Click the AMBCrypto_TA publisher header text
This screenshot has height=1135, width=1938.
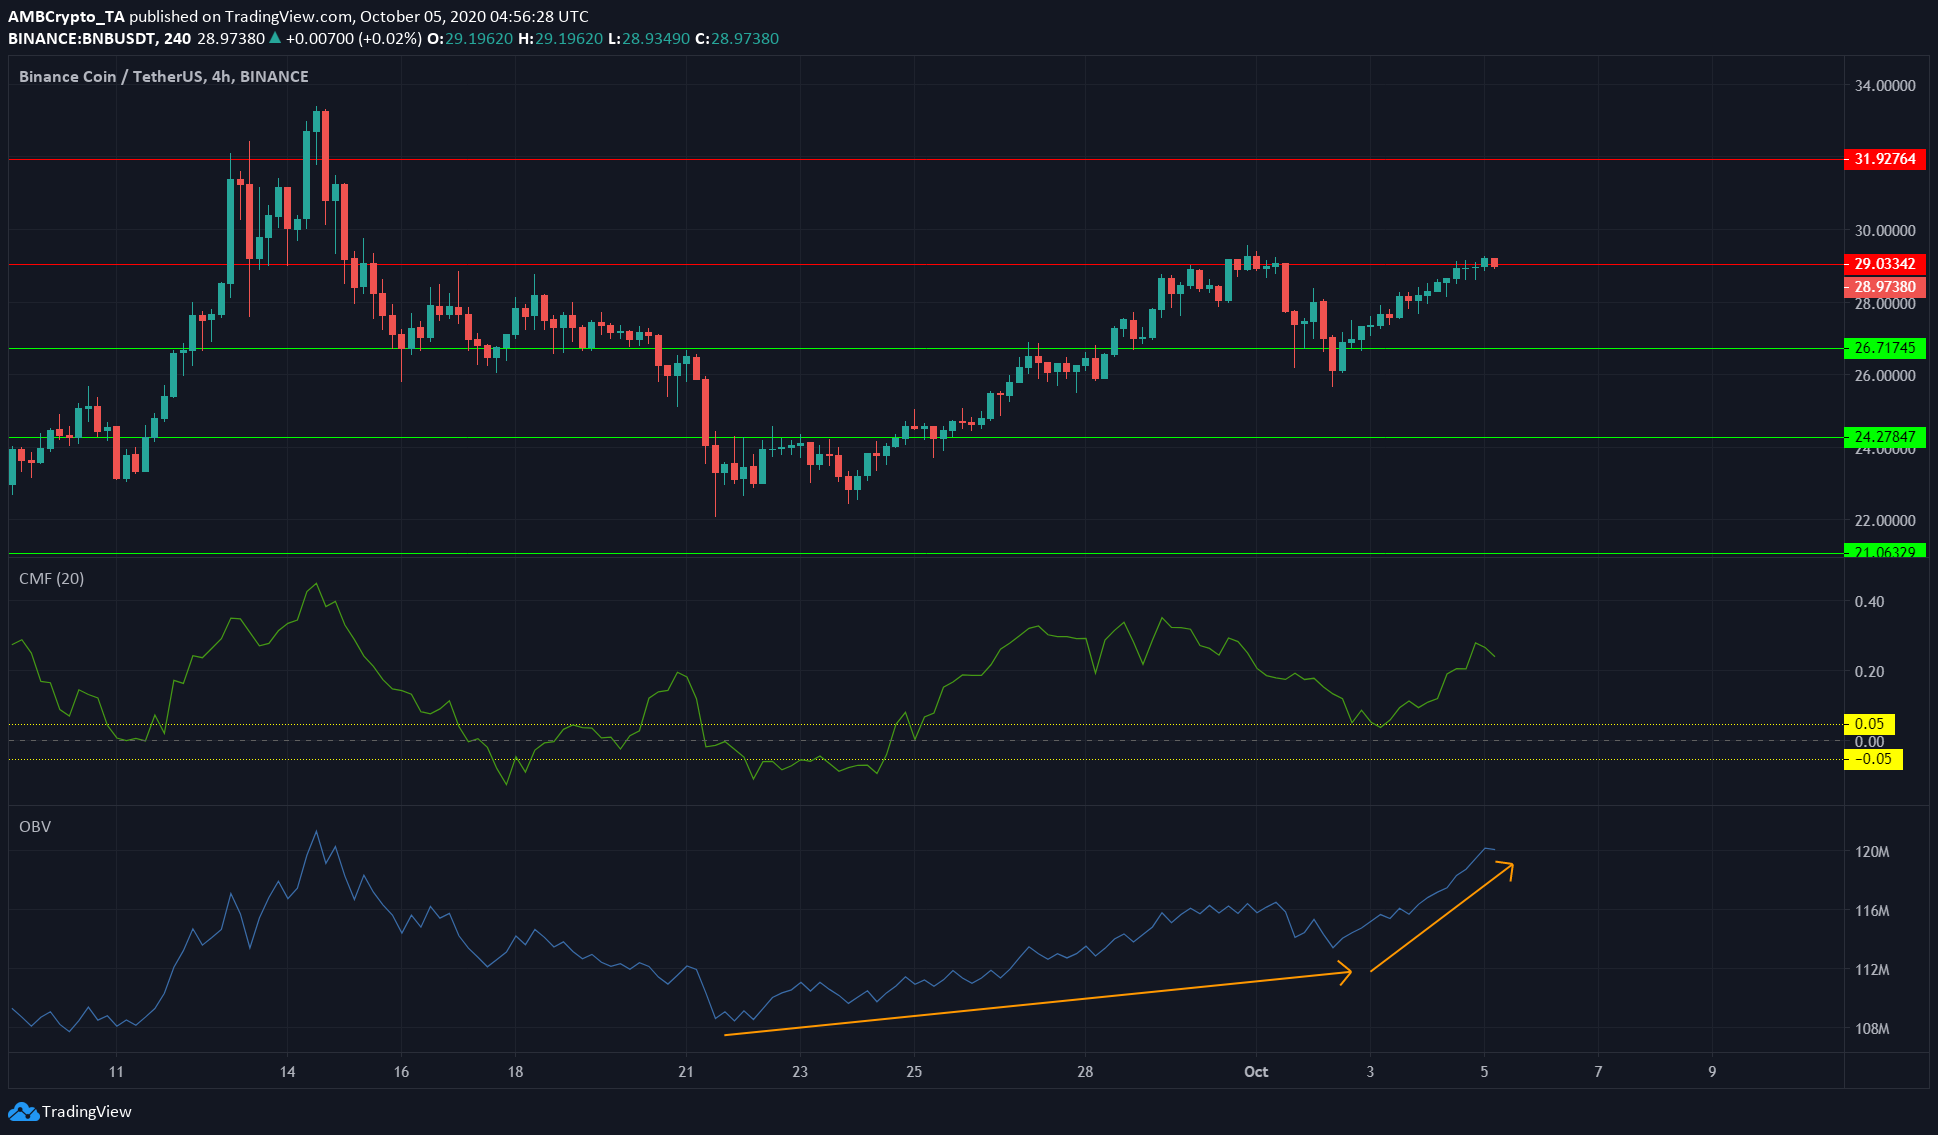(x=66, y=16)
